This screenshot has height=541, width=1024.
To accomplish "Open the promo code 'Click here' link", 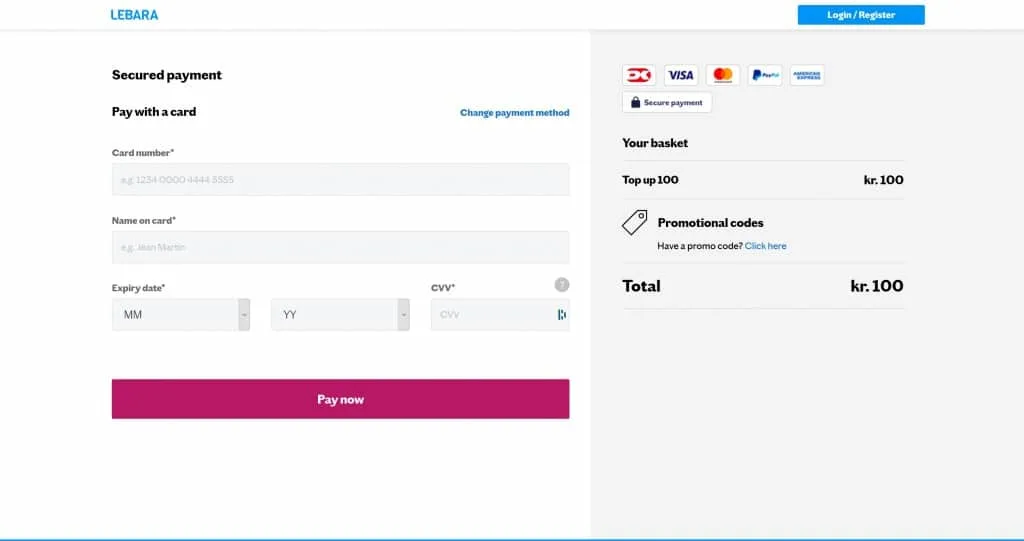I will point(765,246).
